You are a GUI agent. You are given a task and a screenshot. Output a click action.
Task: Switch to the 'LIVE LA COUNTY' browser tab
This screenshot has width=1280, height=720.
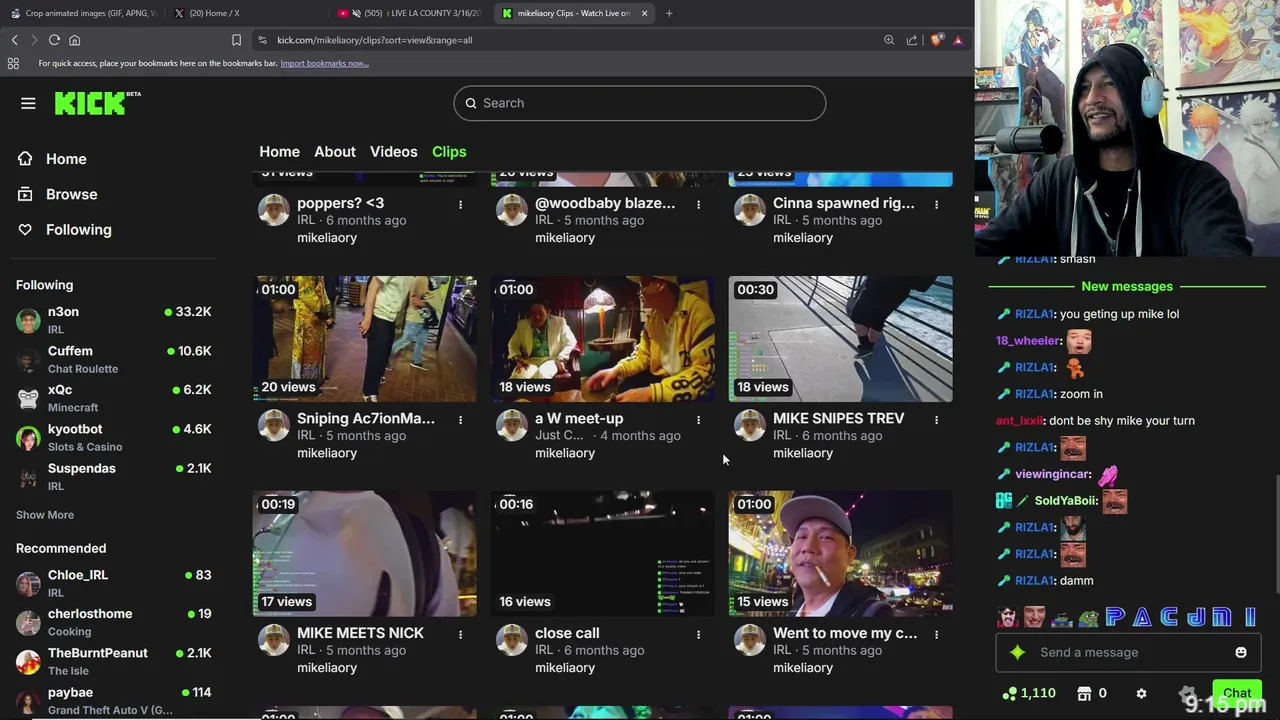point(412,13)
